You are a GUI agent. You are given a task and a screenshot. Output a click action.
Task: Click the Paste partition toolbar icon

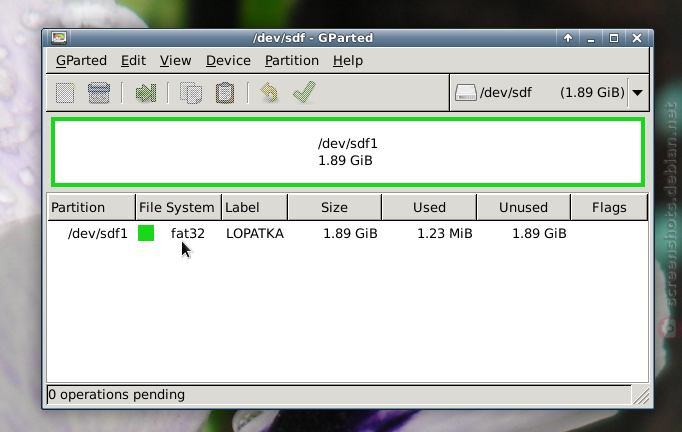click(x=225, y=93)
